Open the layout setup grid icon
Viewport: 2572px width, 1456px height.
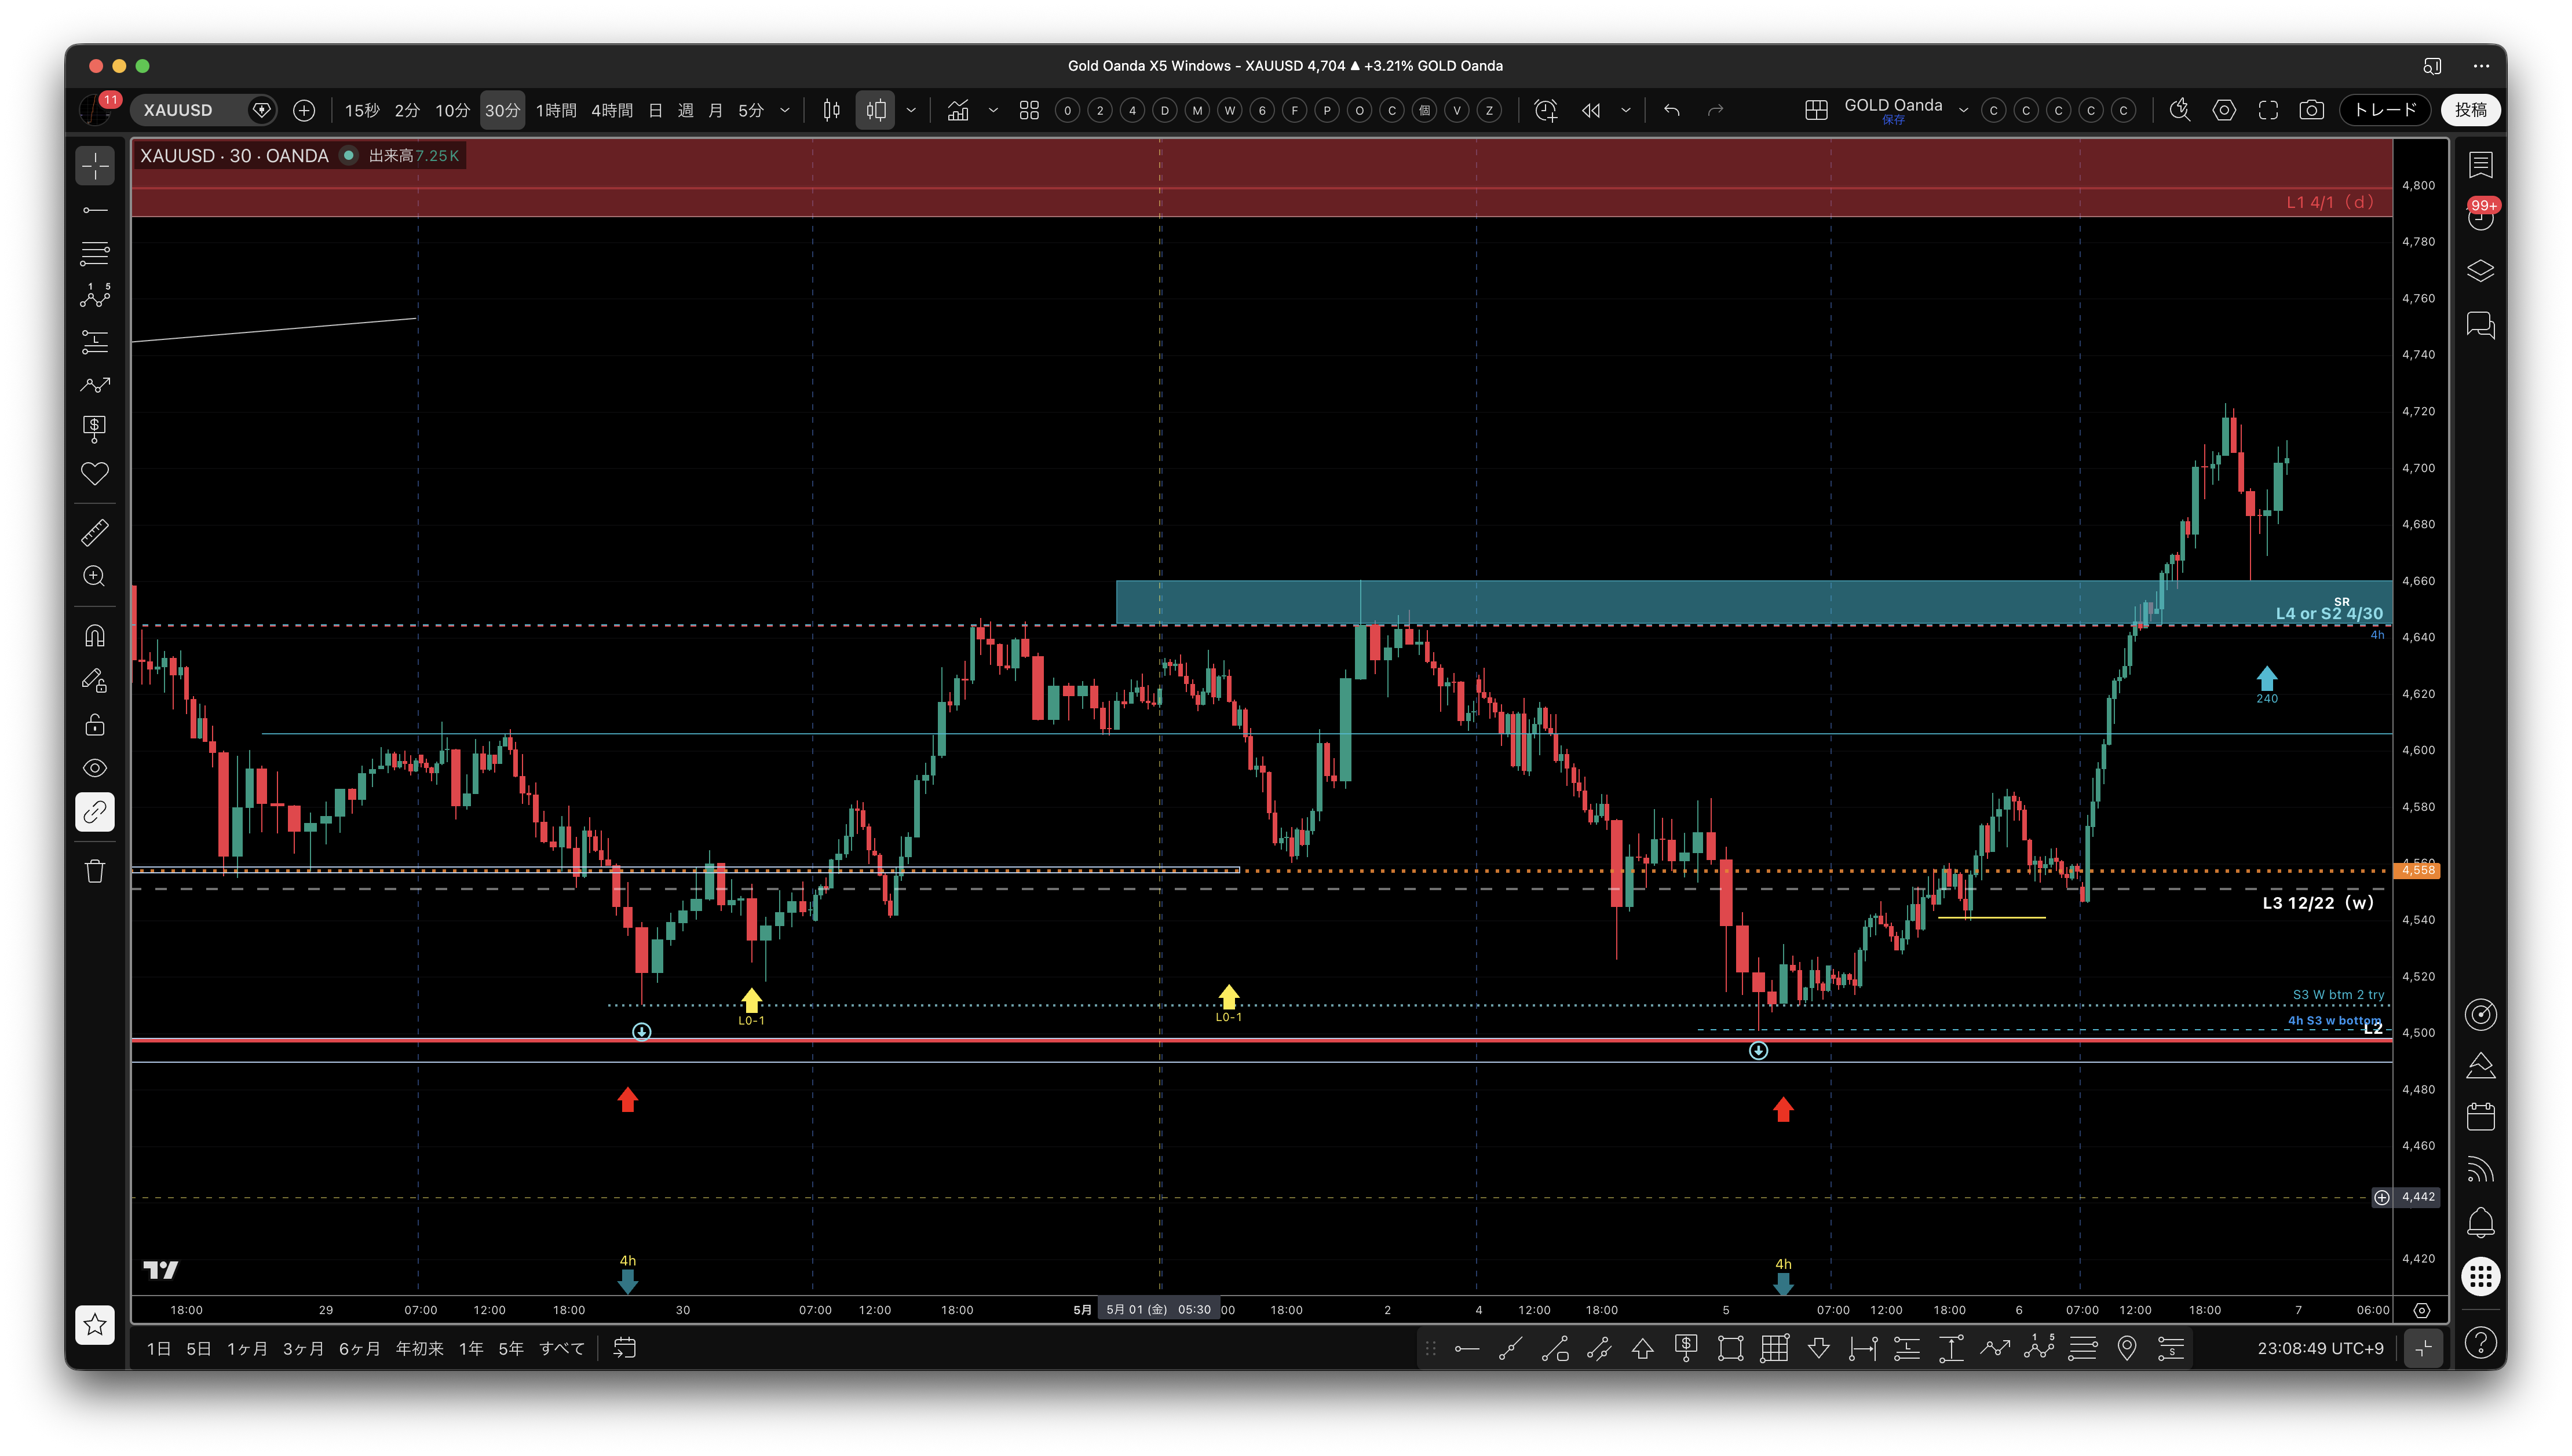[1817, 110]
